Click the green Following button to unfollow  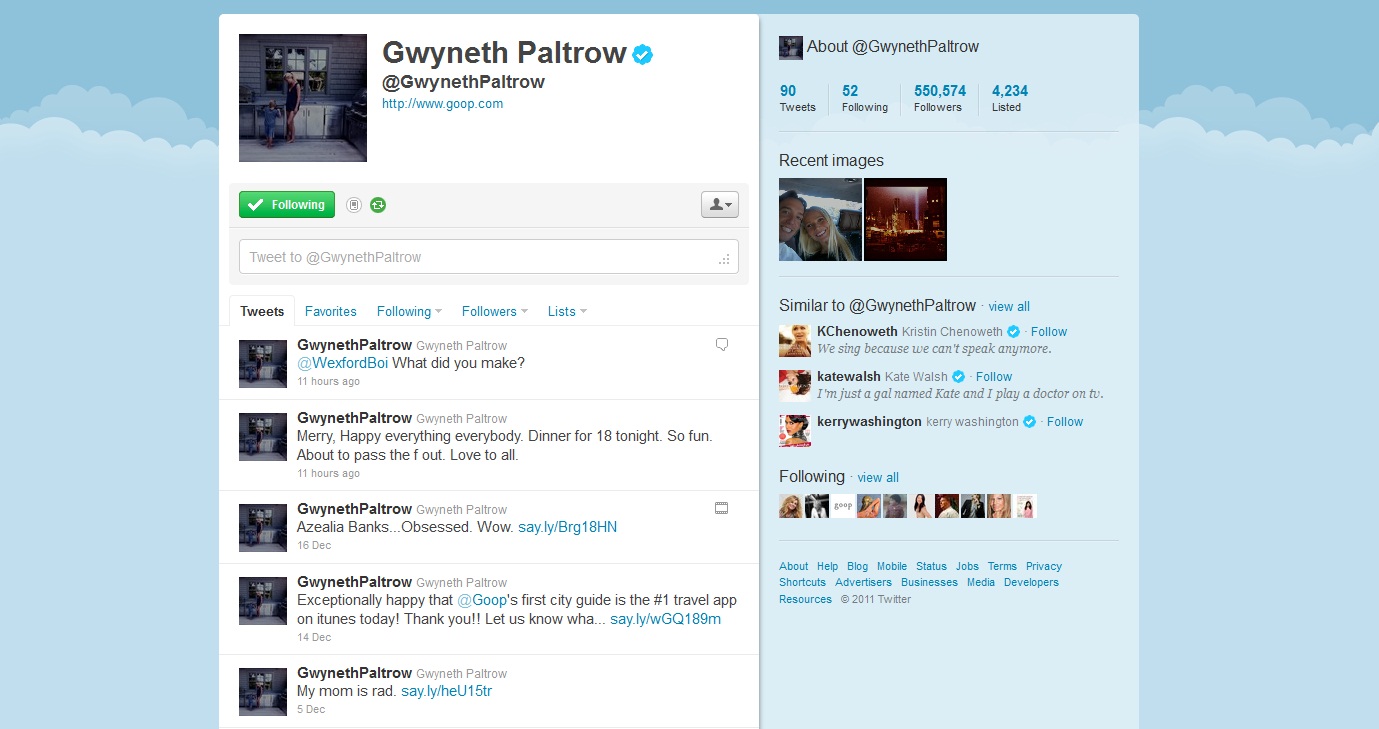point(287,204)
